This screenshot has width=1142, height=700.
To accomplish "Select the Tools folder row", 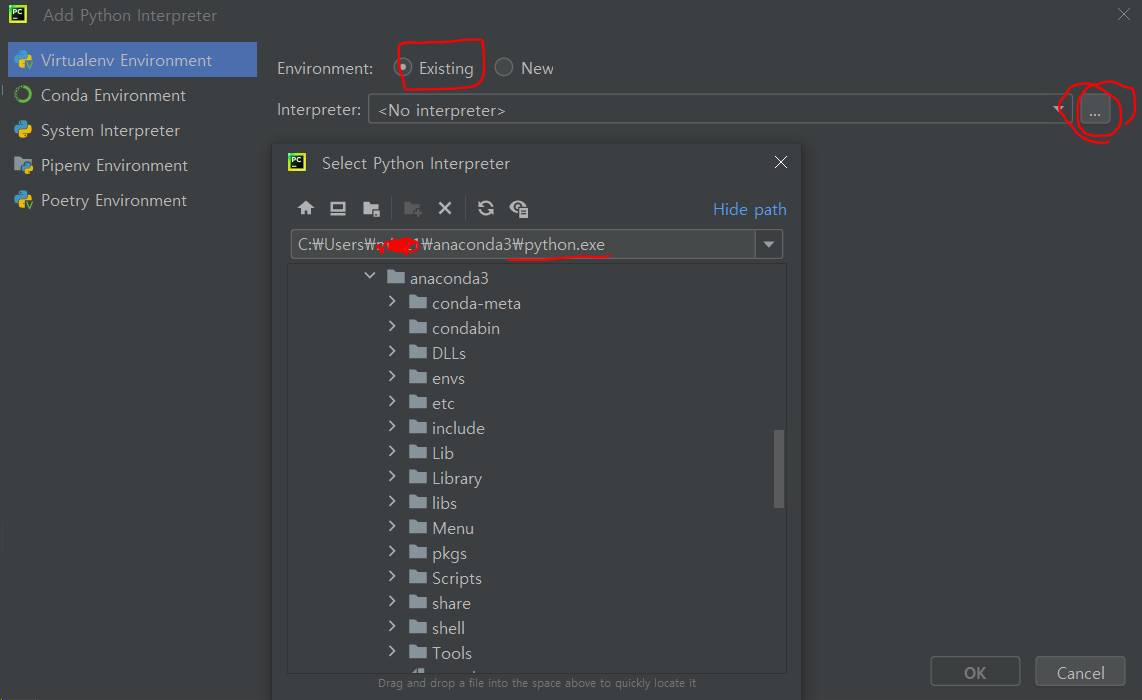I will 537,653.
